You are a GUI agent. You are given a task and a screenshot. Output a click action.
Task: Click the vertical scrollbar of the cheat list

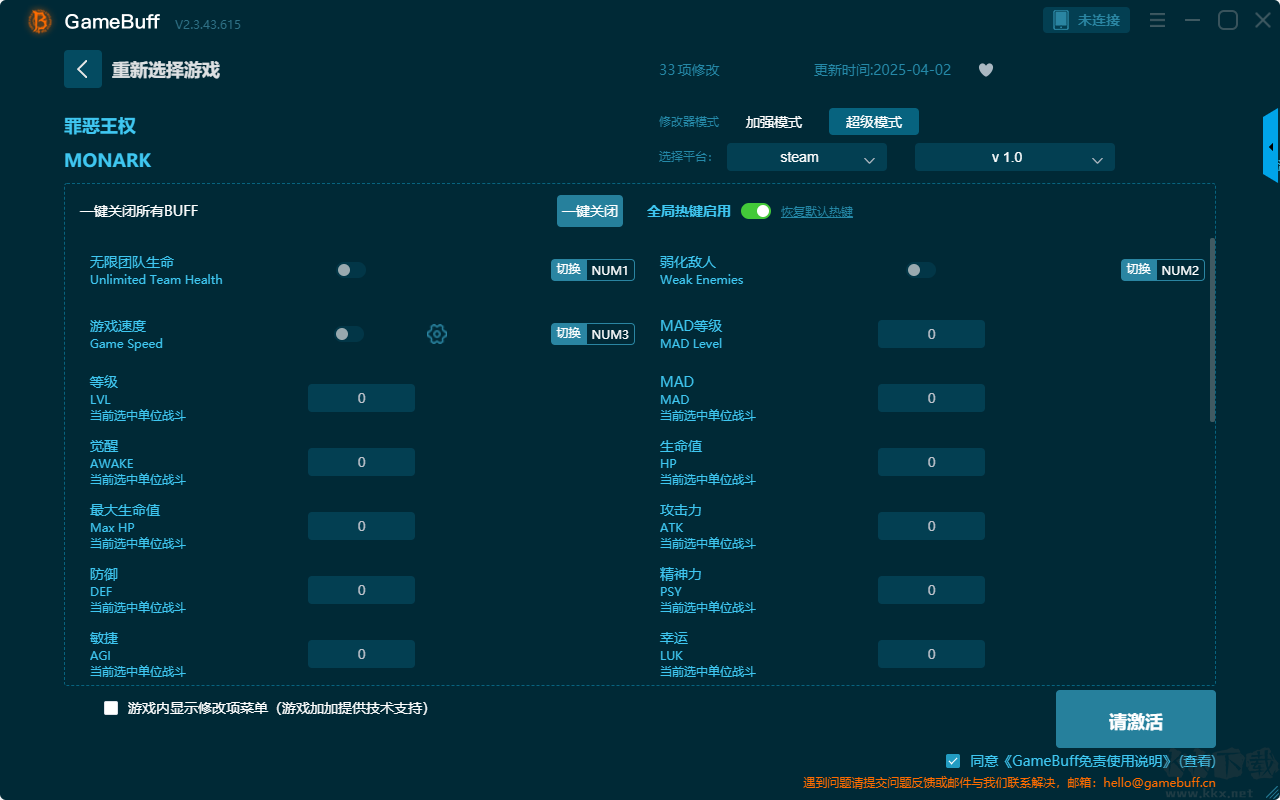pyautogui.click(x=1213, y=330)
